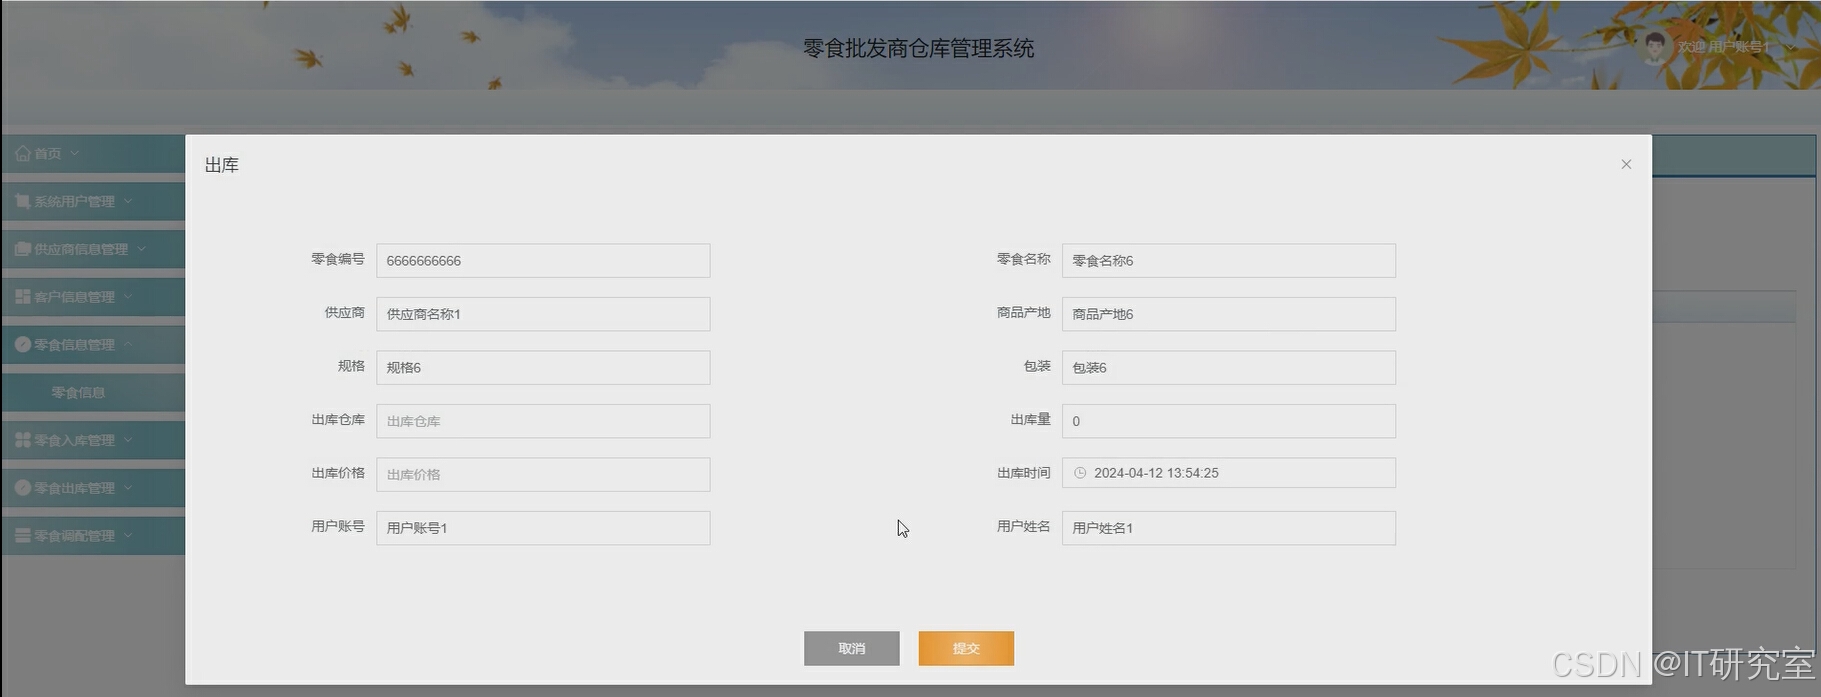Click the 提交 button

click(966, 648)
